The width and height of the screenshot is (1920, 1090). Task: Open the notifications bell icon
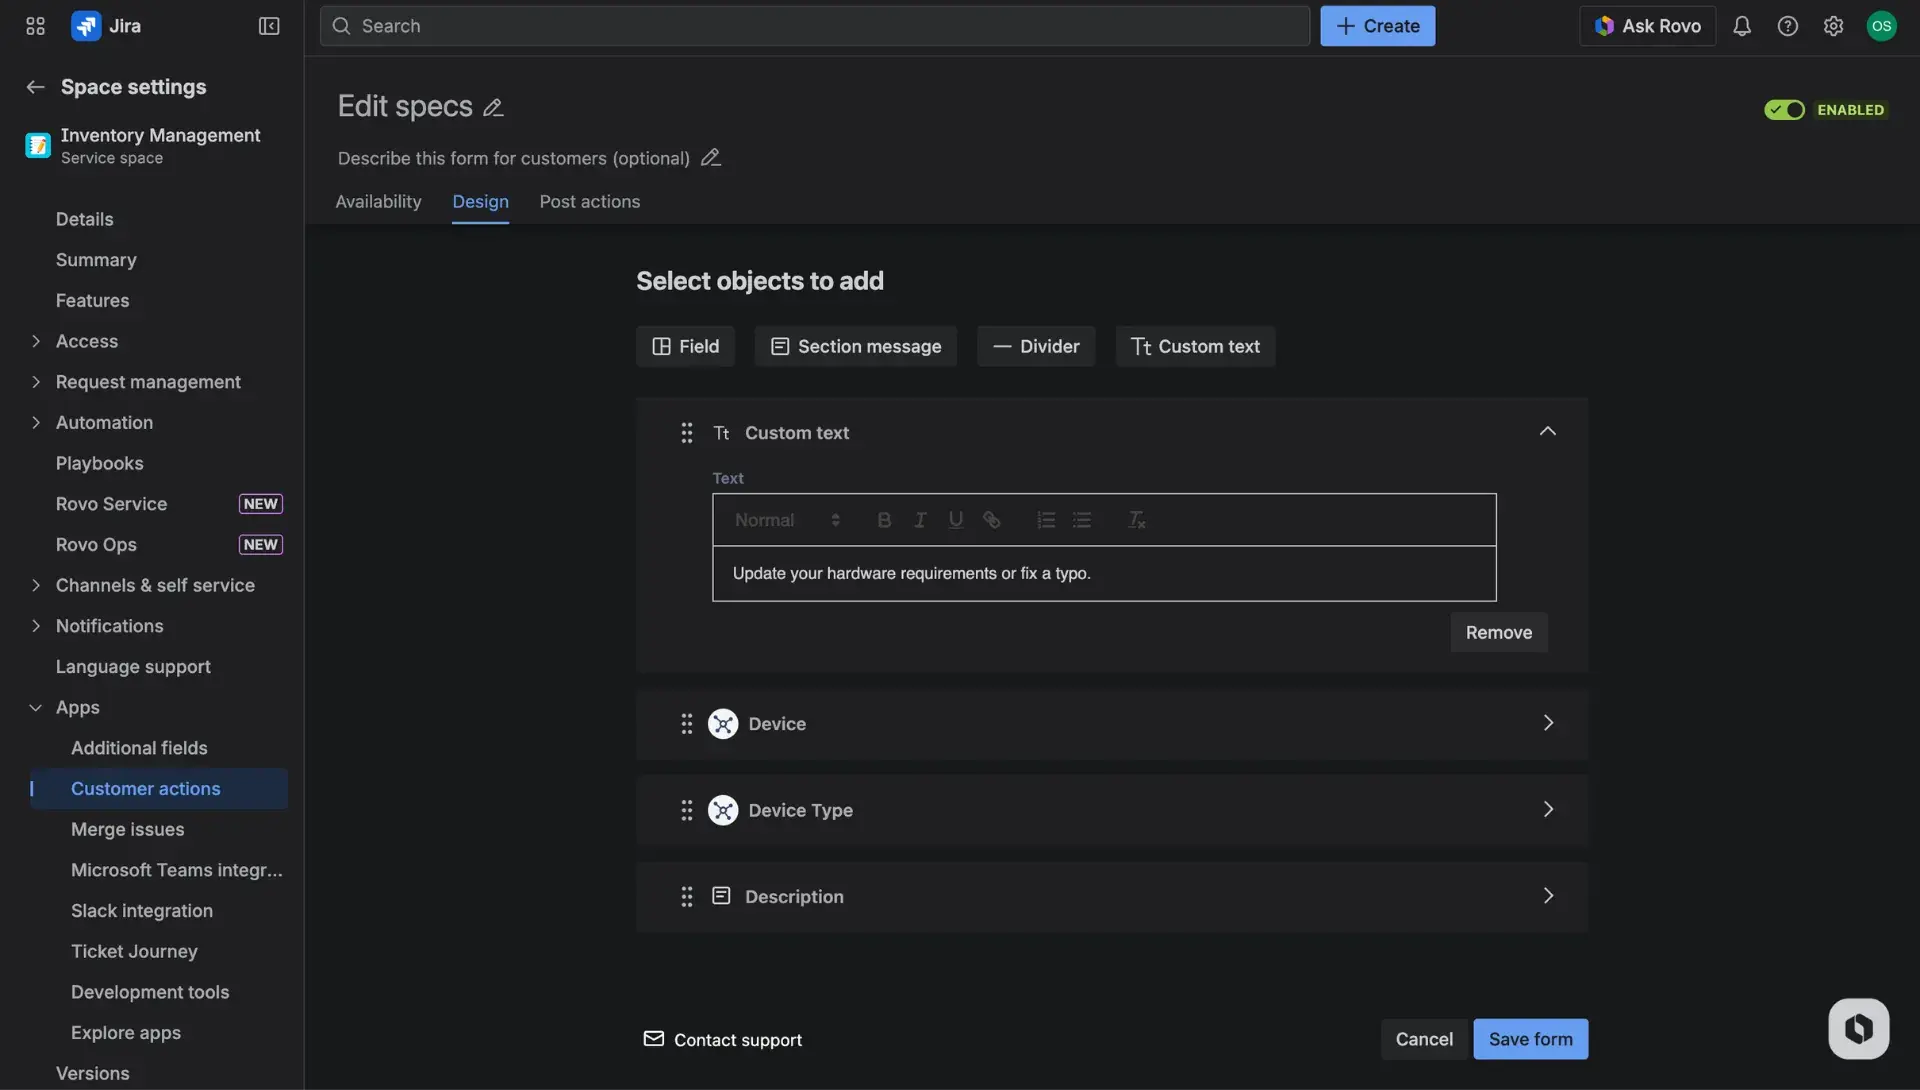(1742, 25)
